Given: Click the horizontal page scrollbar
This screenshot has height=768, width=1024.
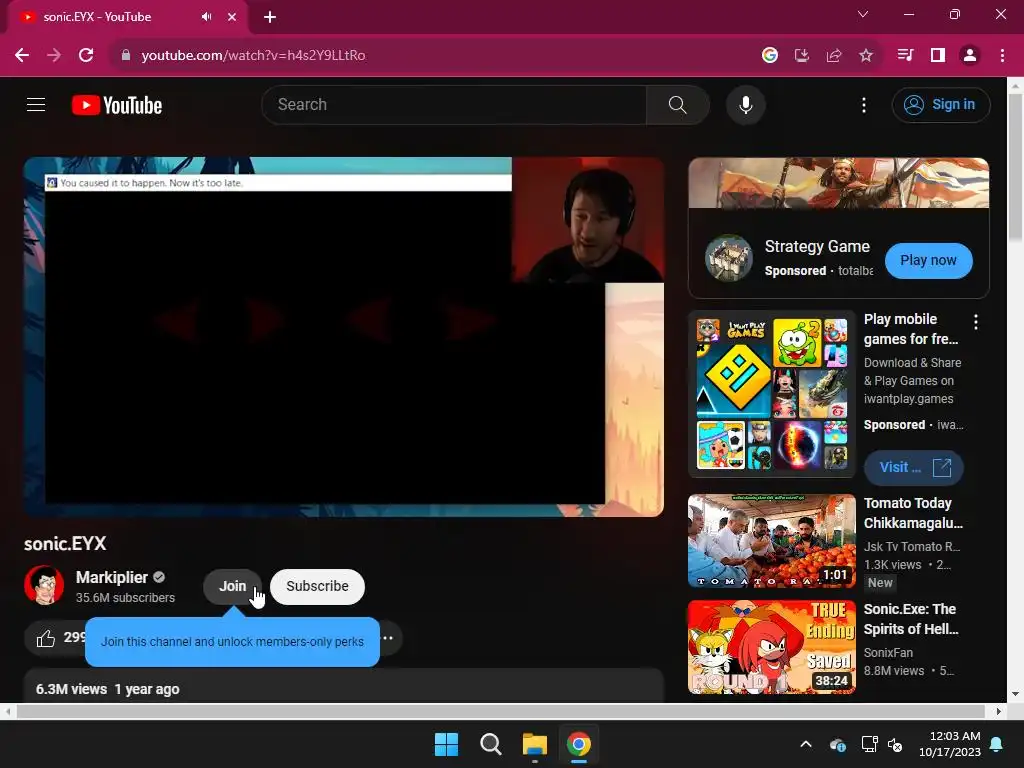Looking at the screenshot, I should [x=500, y=711].
